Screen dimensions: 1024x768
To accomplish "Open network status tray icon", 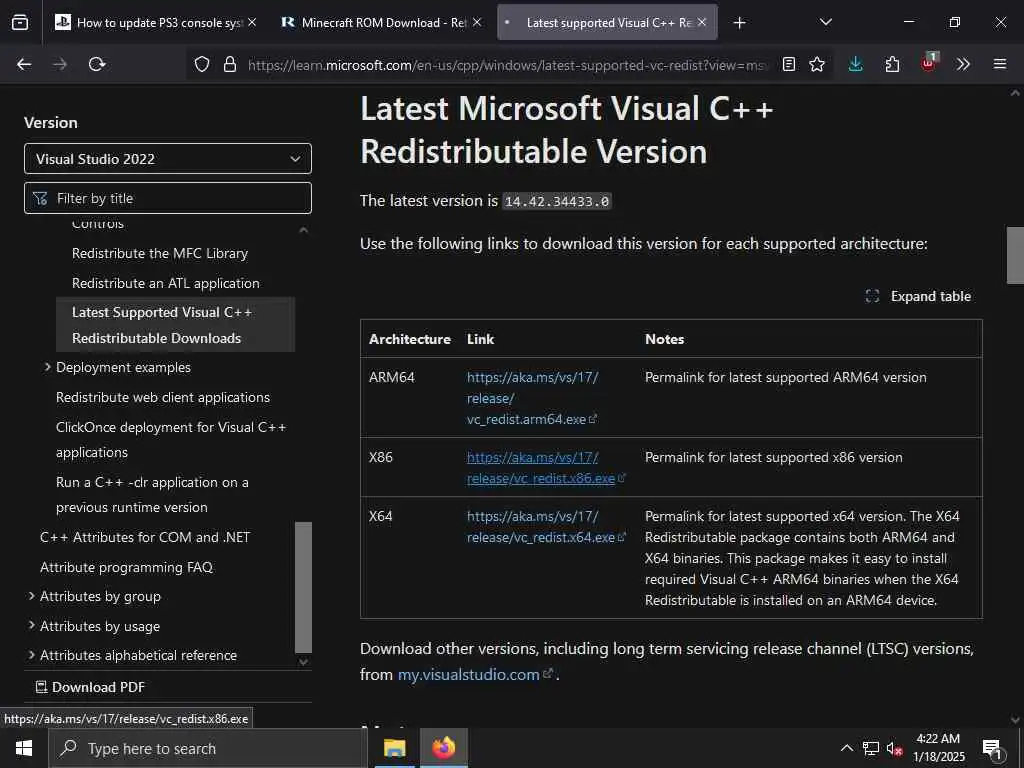I will point(871,748).
